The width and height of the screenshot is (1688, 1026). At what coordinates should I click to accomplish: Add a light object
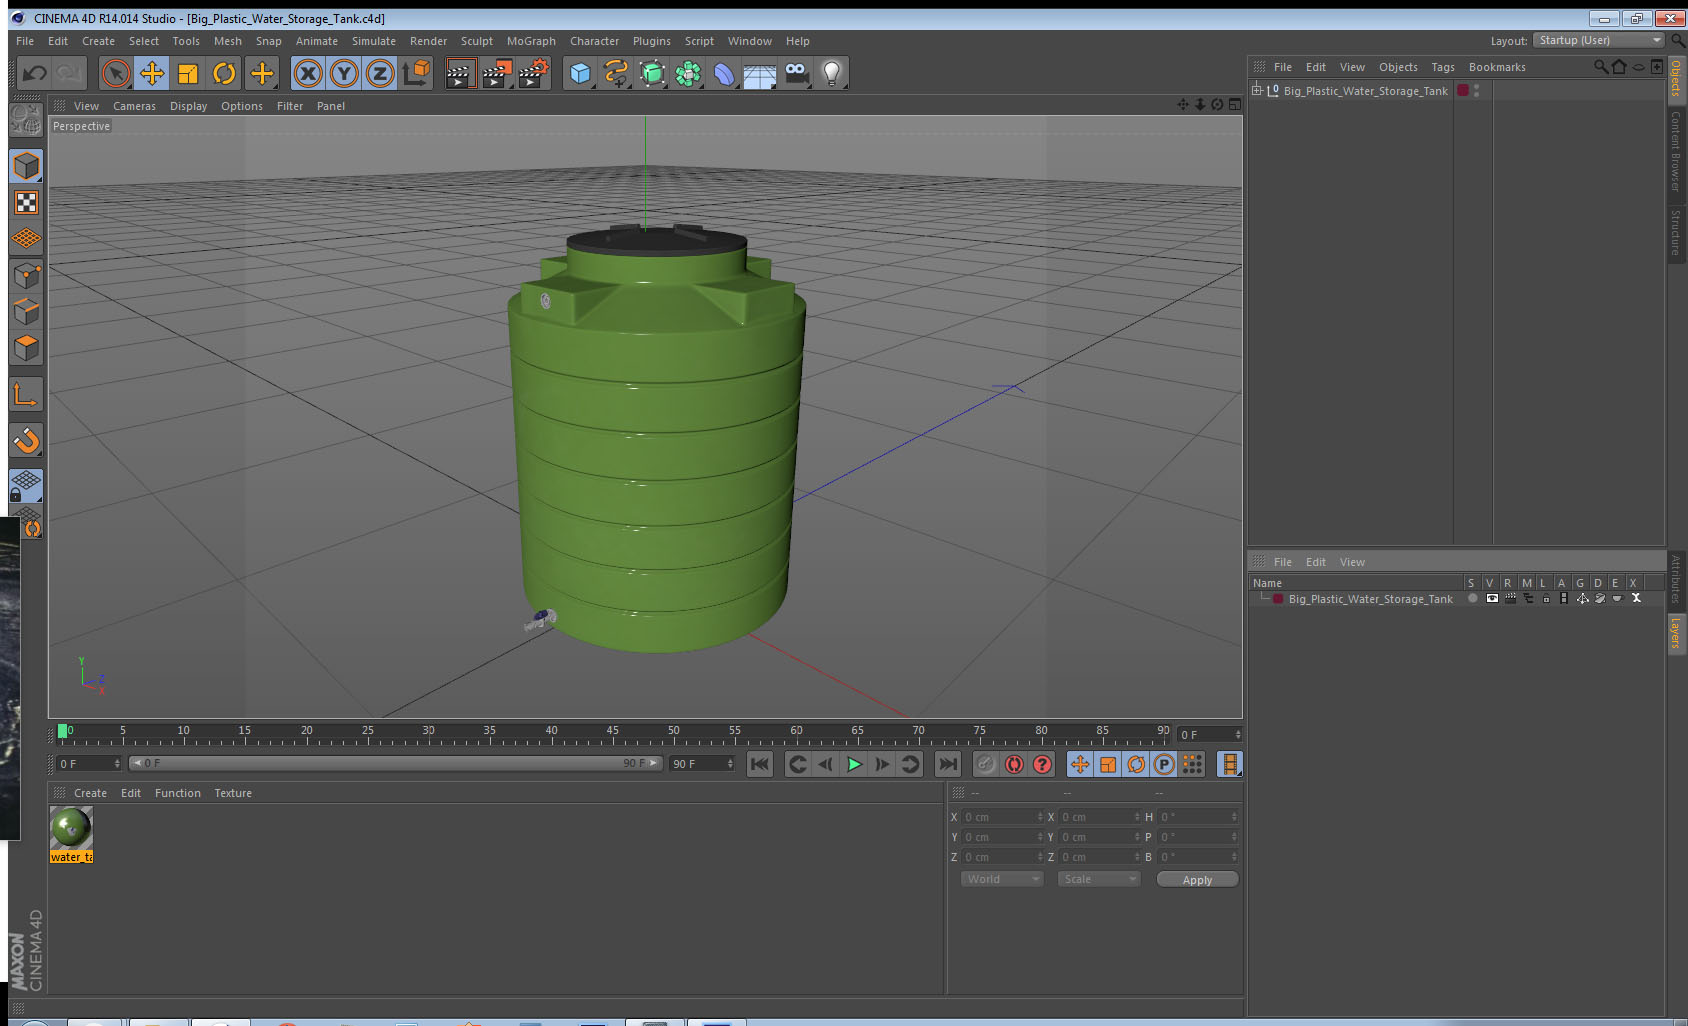click(832, 73)
